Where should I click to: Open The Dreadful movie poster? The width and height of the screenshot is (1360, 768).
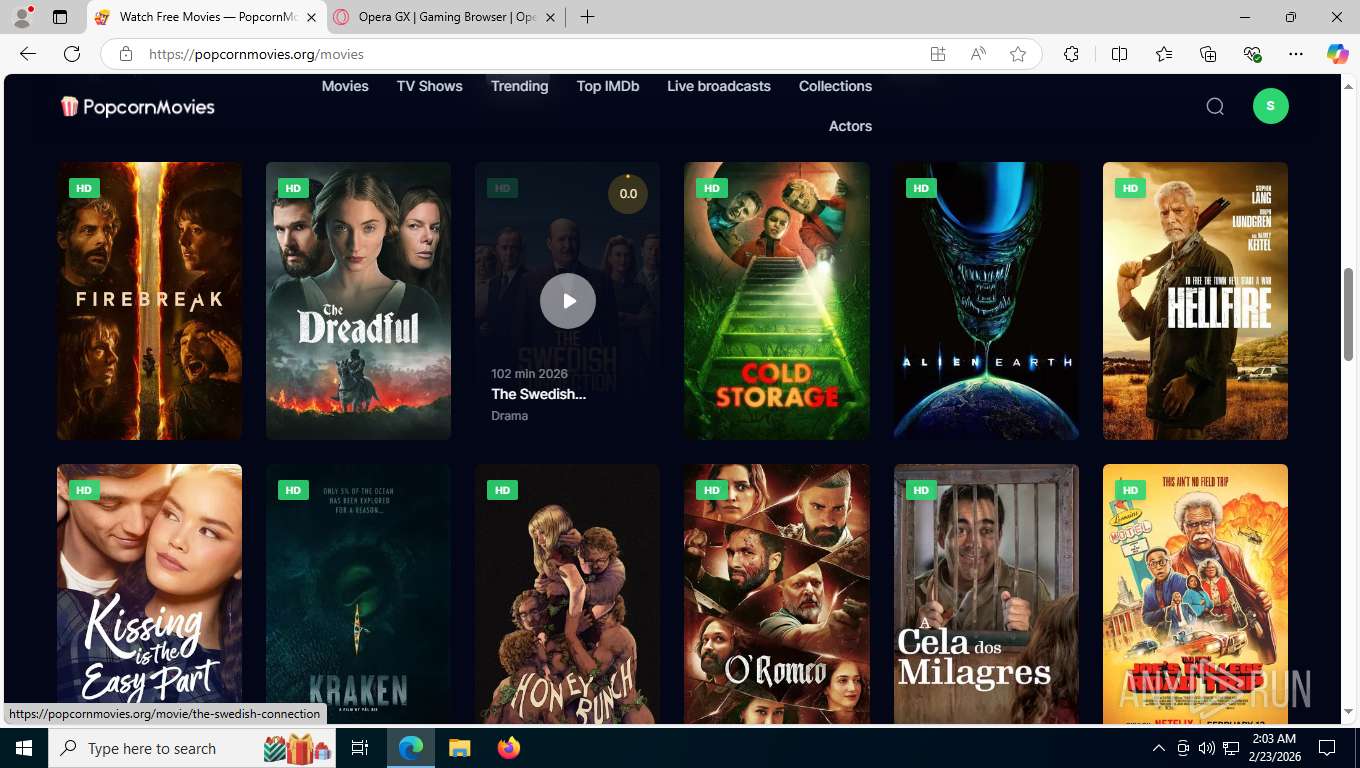tap(358, 301)
